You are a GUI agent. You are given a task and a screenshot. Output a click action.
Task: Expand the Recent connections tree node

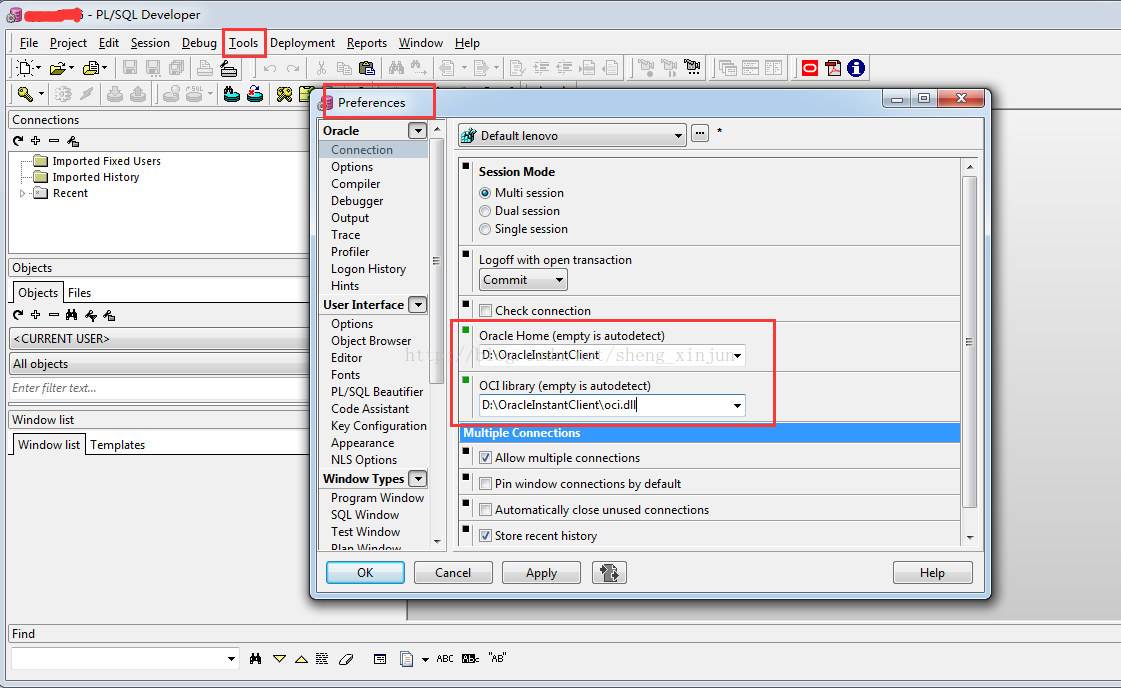(22, 193)
